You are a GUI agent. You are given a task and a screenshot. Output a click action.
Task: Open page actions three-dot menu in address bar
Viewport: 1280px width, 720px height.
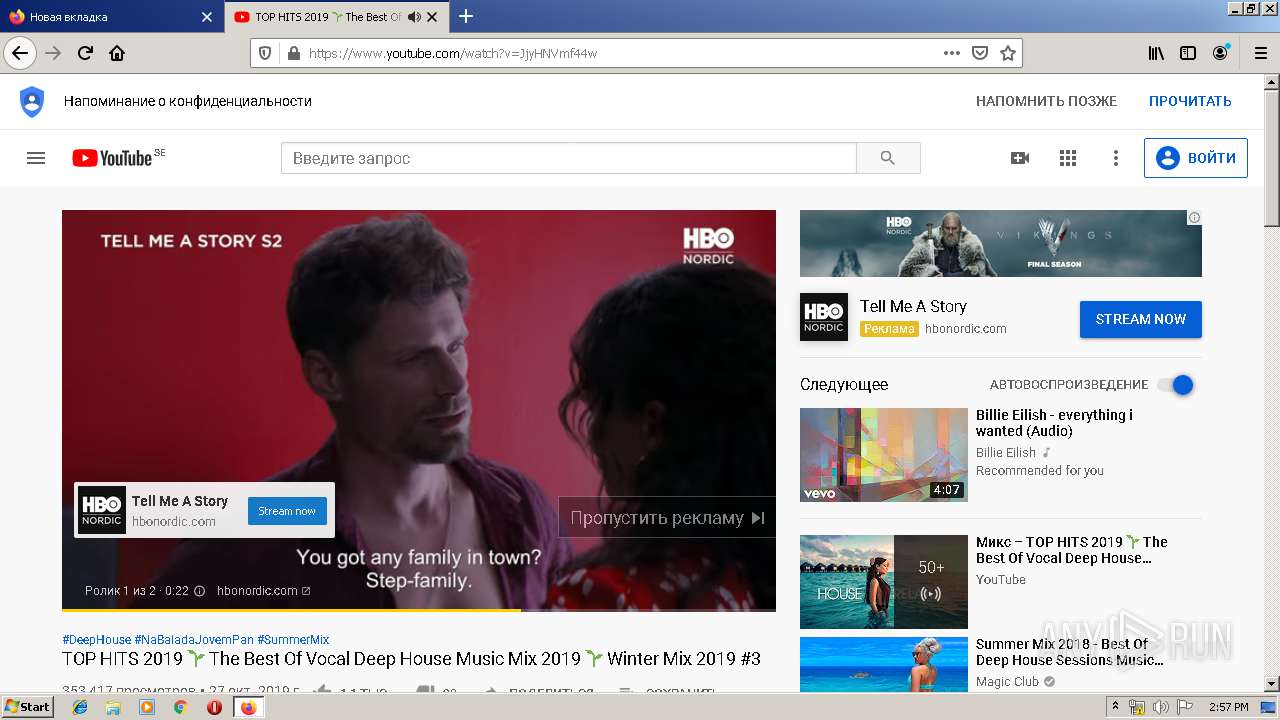point(952,53)
